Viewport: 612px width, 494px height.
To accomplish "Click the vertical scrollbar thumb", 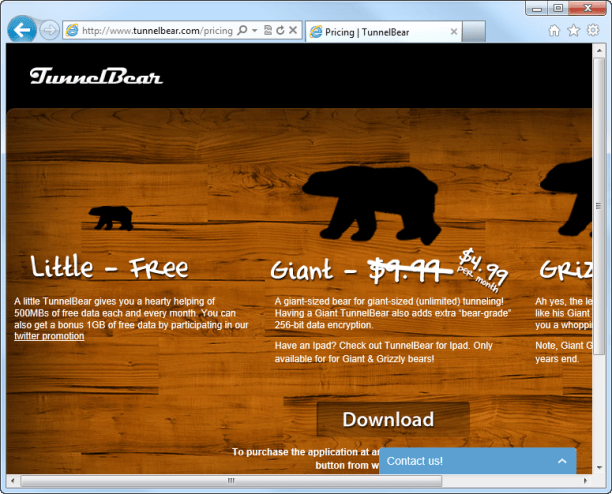I will point(598,206).
